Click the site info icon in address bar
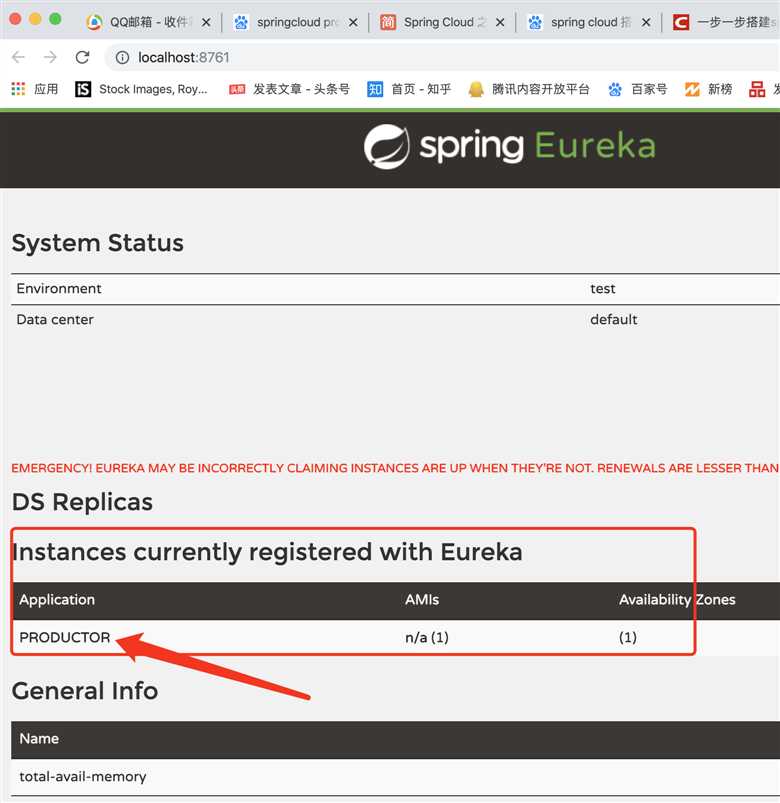Image resolution: width=780 pixels, height=803 pixels. pyautogui.click(x=122, y=57)
